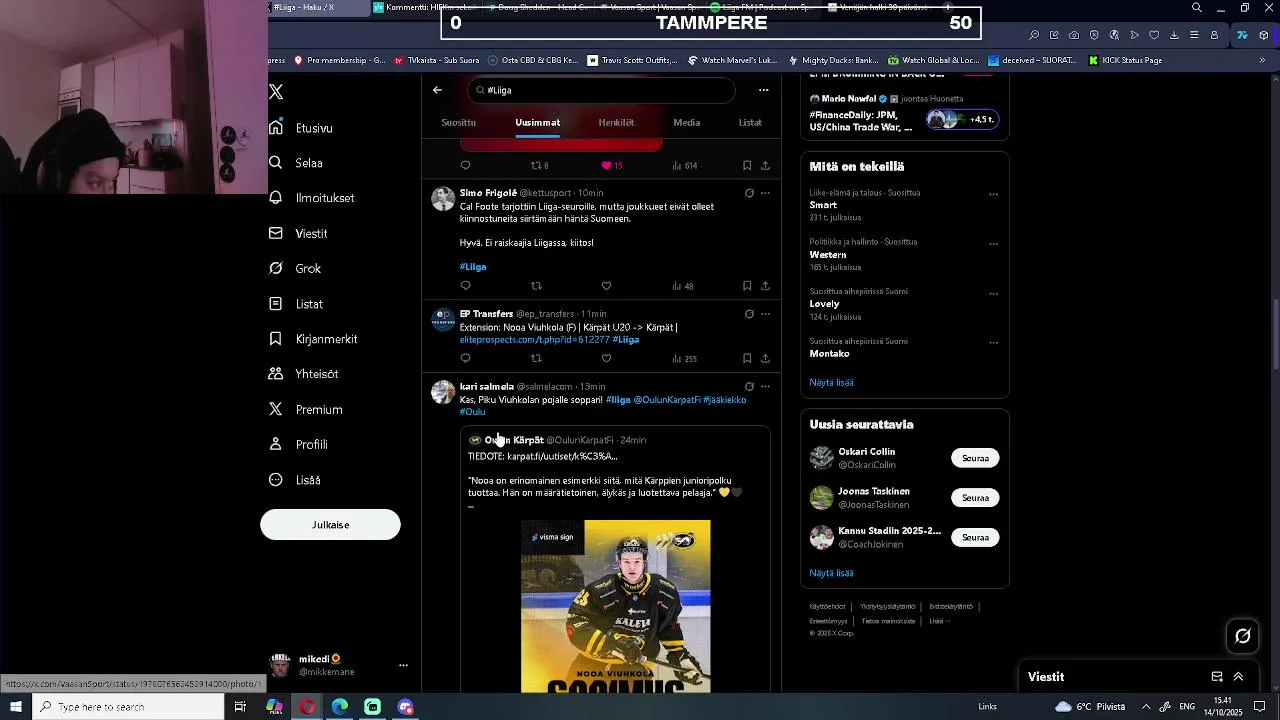Repost the EP Transfers post

[x=536, y=358]
